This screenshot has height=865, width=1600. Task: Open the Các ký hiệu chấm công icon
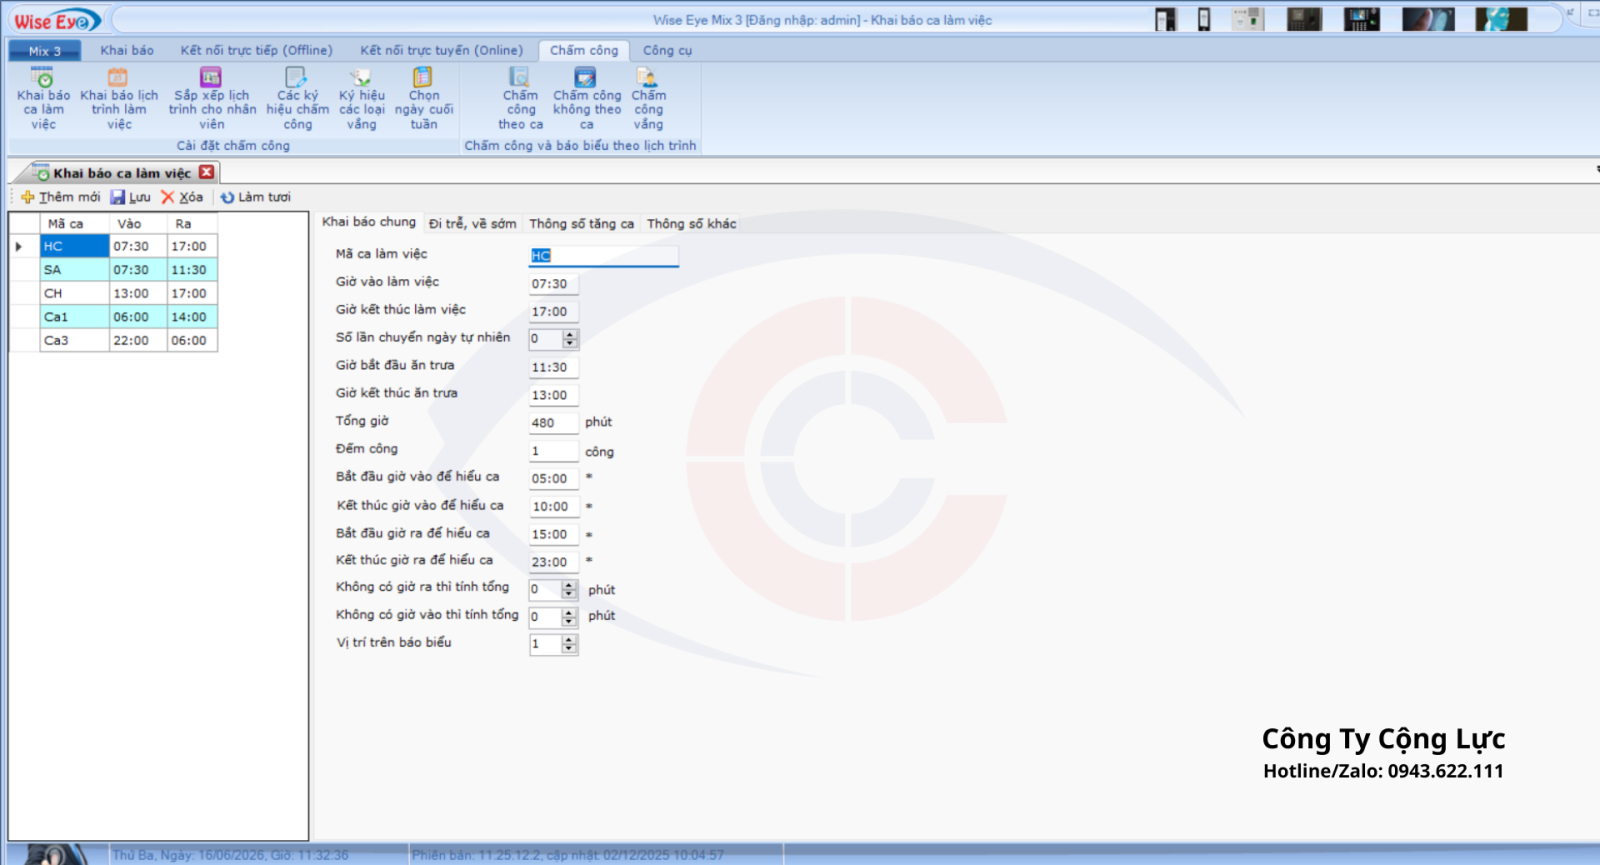click(296, 77)
